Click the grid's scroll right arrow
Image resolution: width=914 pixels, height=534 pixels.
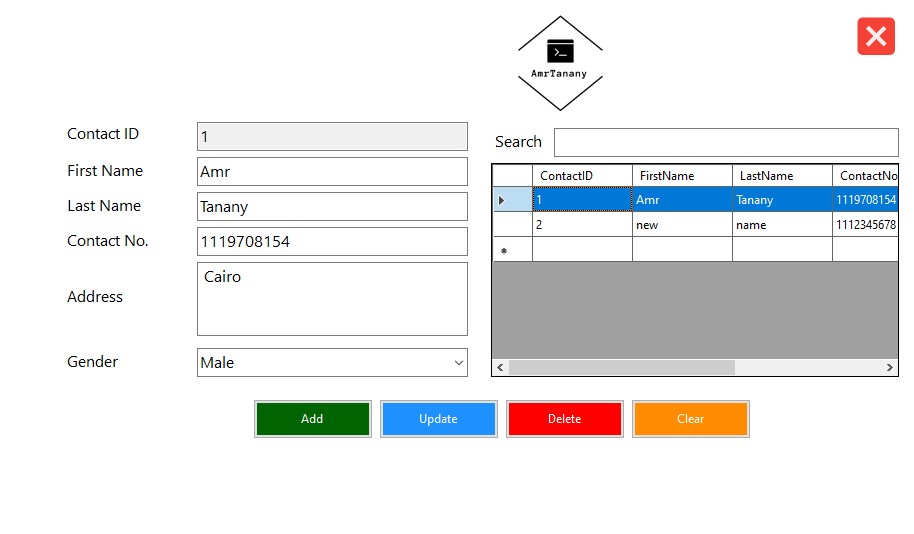click(x=890, y=367)
